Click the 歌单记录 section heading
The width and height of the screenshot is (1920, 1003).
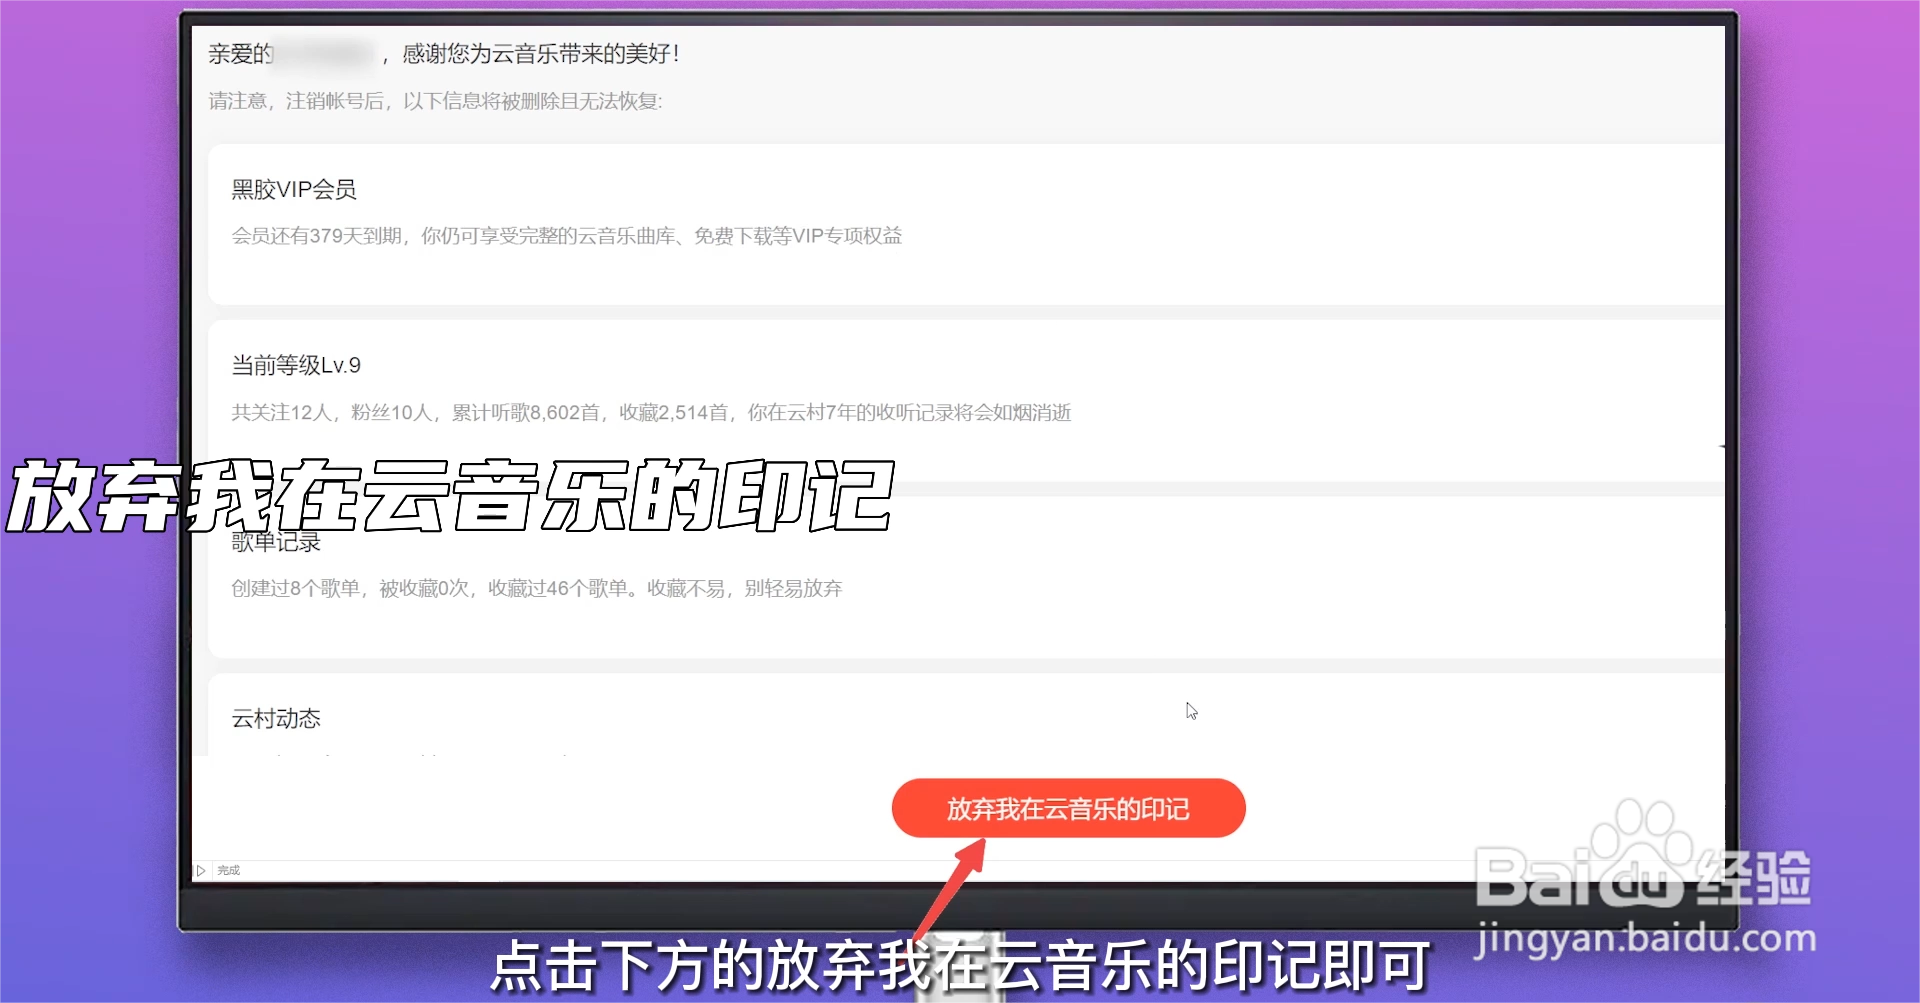tap(275, 542)
